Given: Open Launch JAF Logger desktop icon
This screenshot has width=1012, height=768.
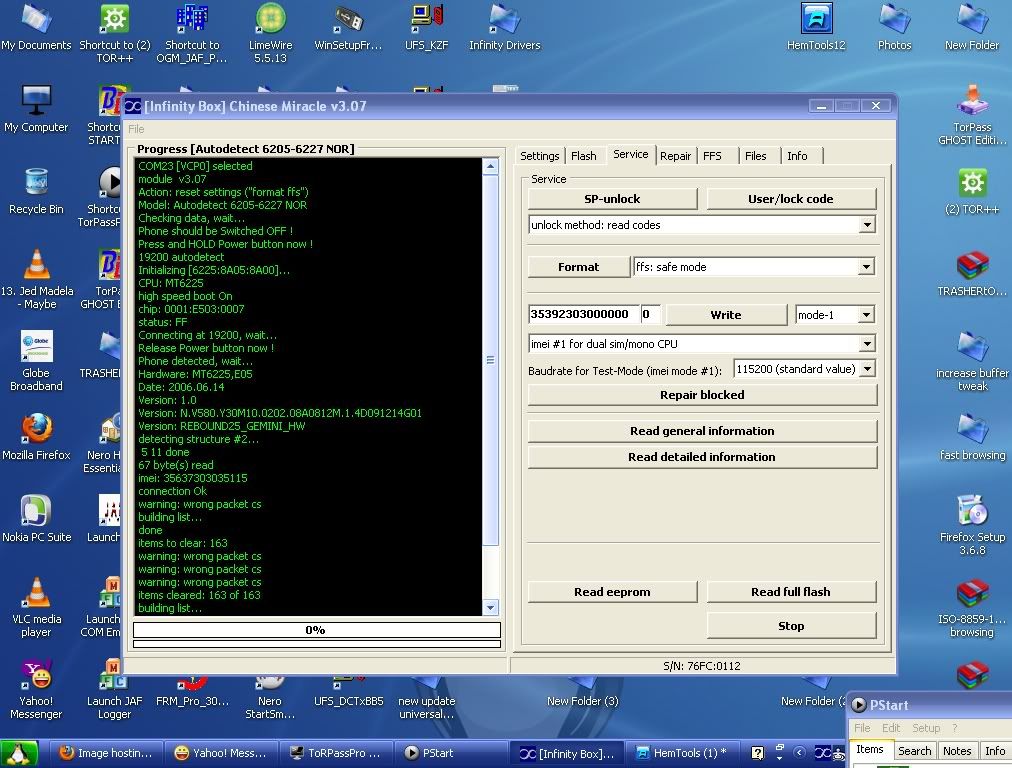Looking at the screenshot, I should (114, 689).
